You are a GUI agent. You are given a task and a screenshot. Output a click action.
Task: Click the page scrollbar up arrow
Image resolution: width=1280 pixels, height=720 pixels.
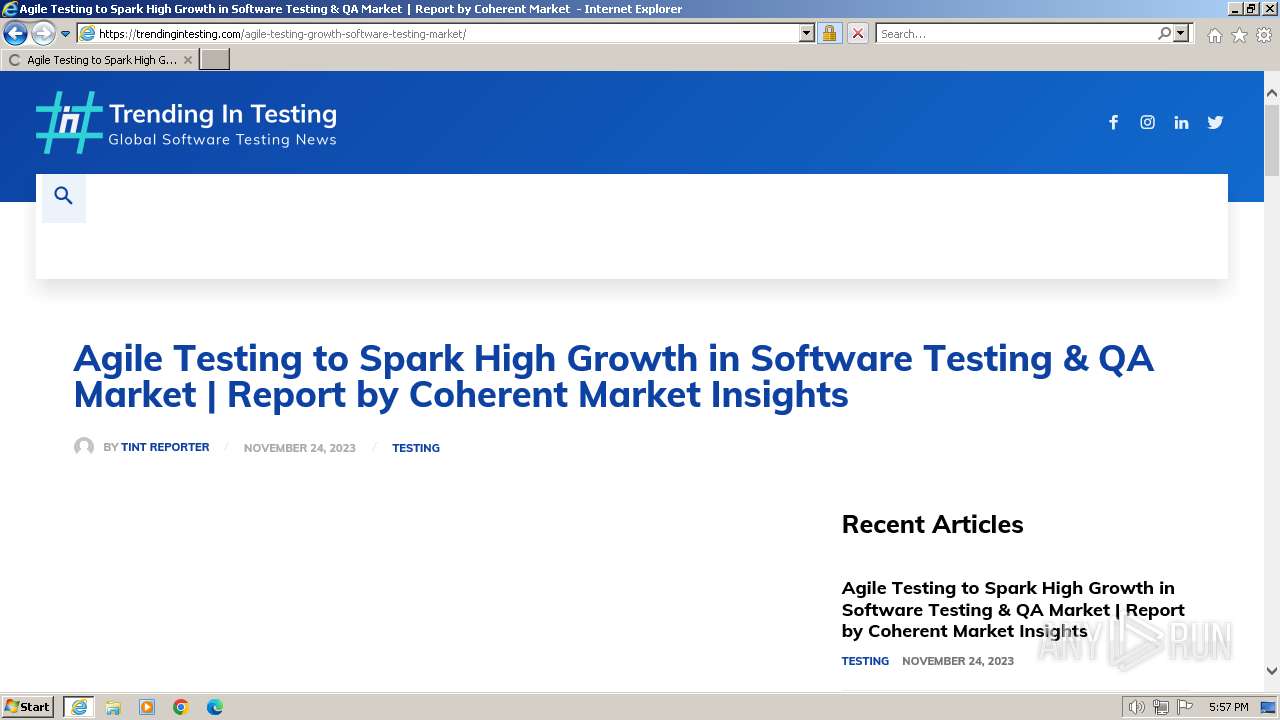pyautogui.click(x=1272, y=94)
